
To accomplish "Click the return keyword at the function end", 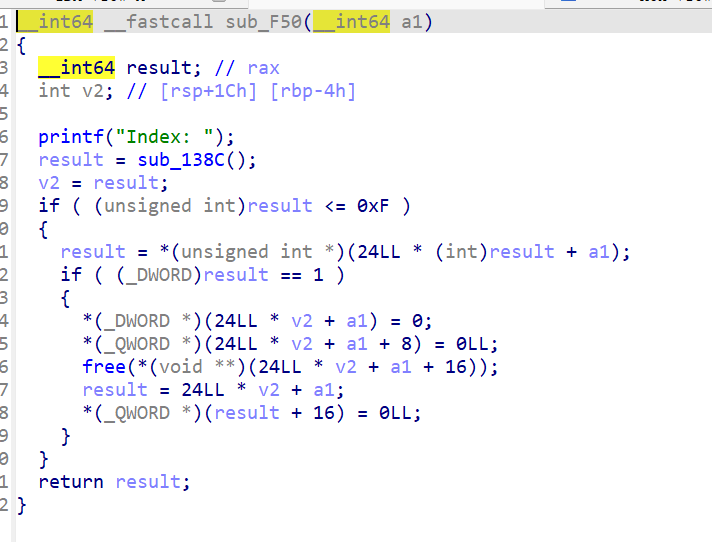I will 71,482.
